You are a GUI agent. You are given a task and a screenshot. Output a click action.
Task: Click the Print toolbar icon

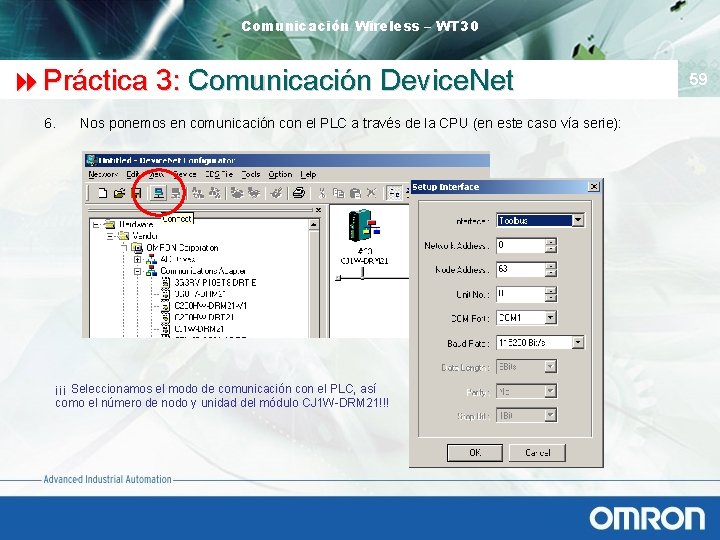[299, 193]
